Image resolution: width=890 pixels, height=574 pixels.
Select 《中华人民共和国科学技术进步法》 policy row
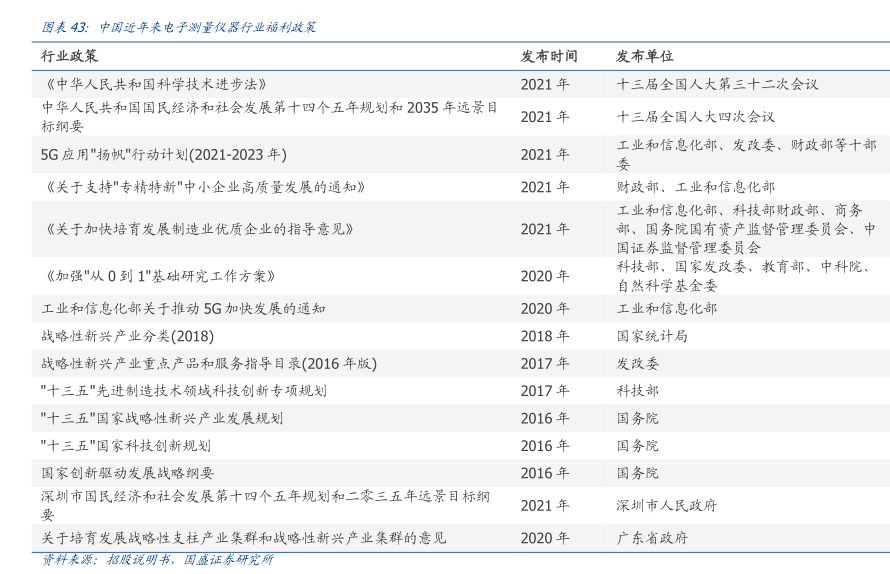click(x=154, y=85)
